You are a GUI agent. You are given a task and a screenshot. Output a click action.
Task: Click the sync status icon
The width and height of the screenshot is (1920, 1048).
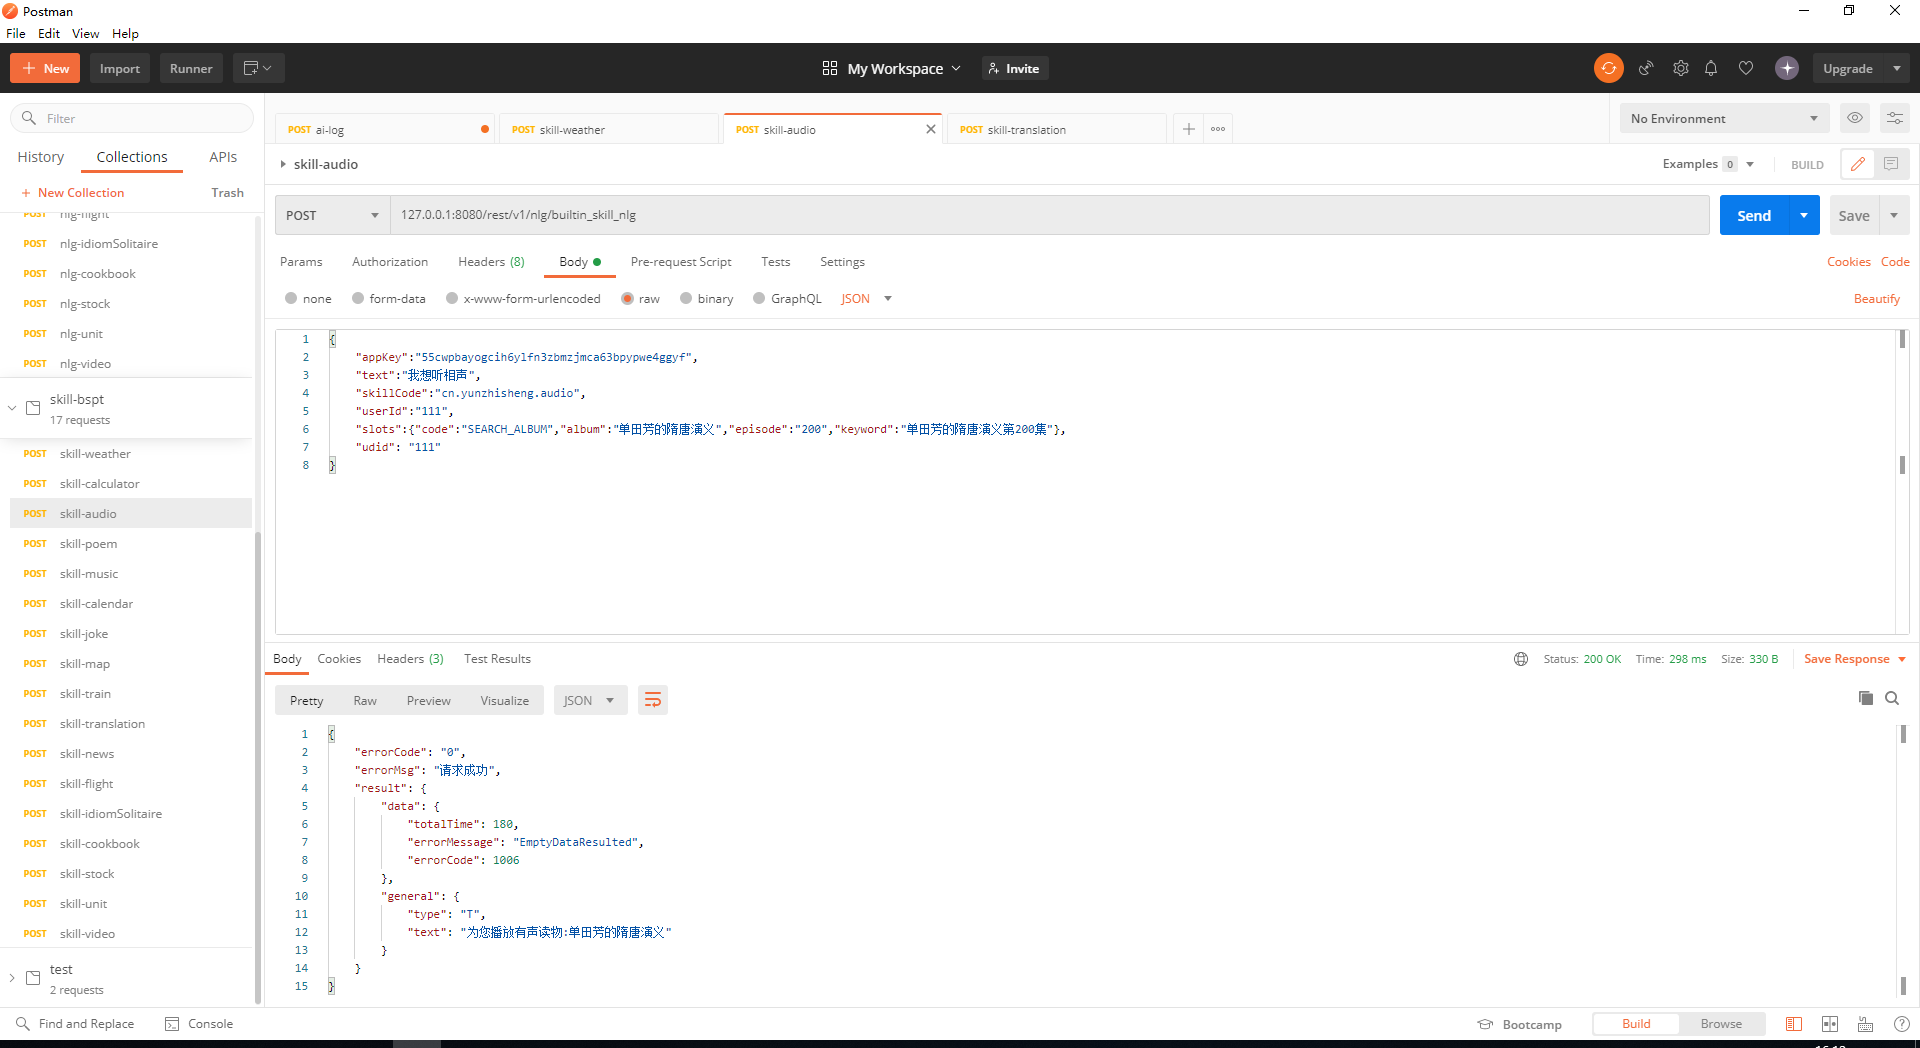(x=1608, y=68)
